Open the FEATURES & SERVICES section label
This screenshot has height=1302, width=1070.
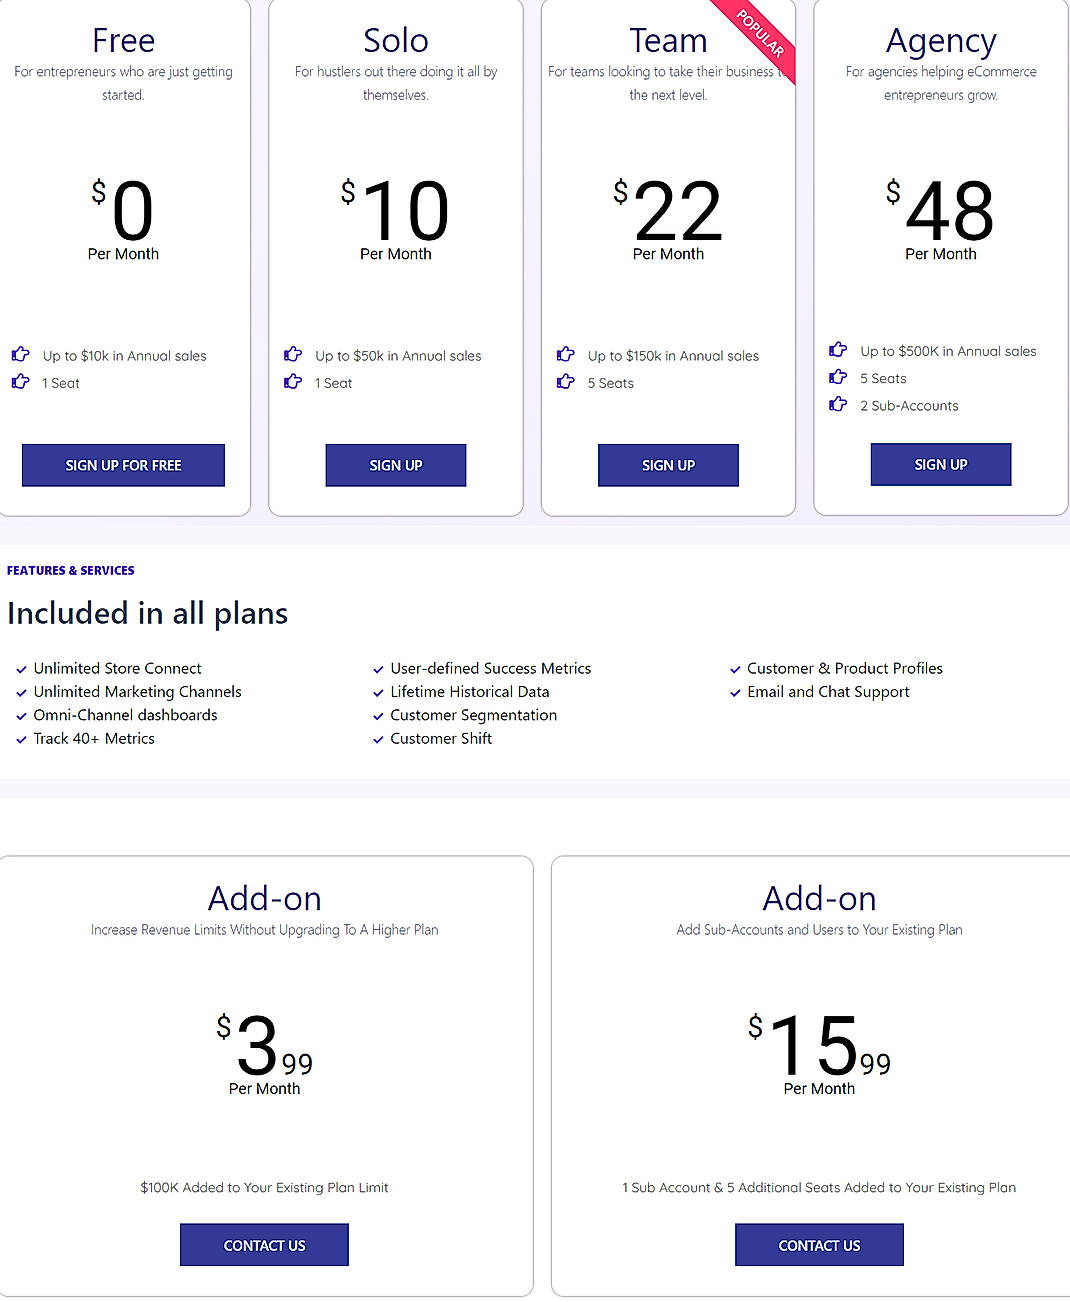[x=70, y=570]
